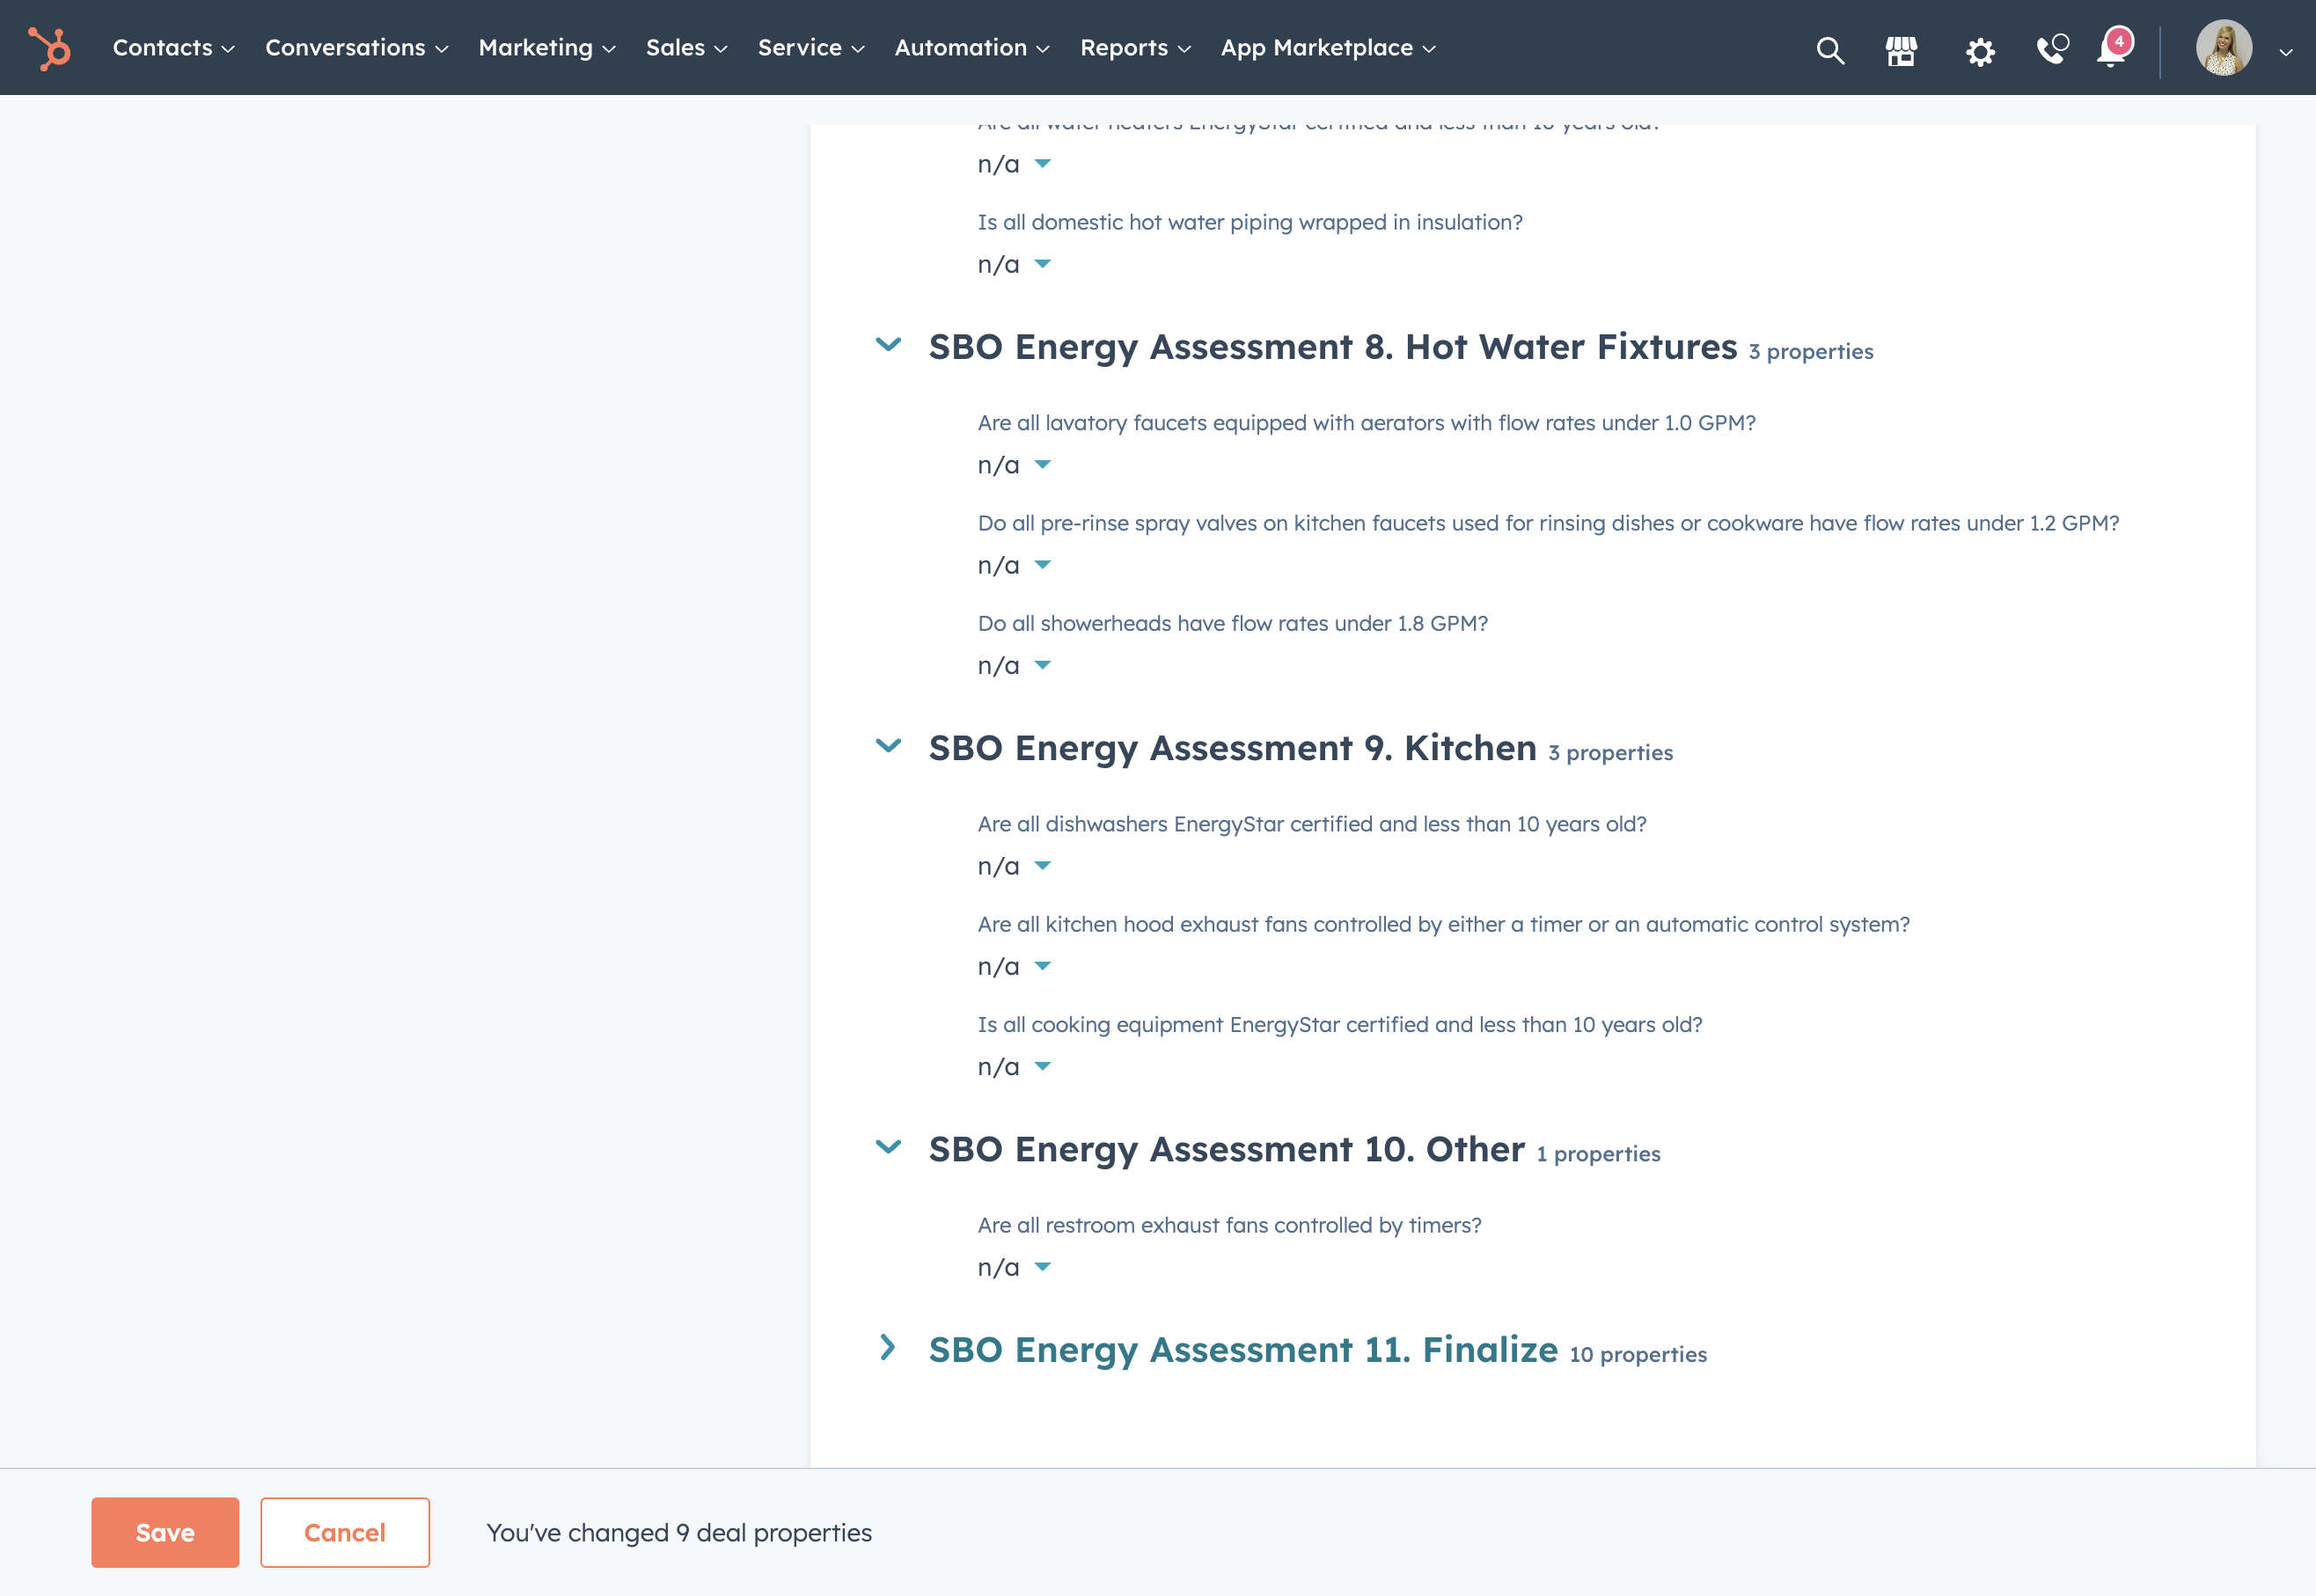Open the Contacts menu

(x=173, y=48)
